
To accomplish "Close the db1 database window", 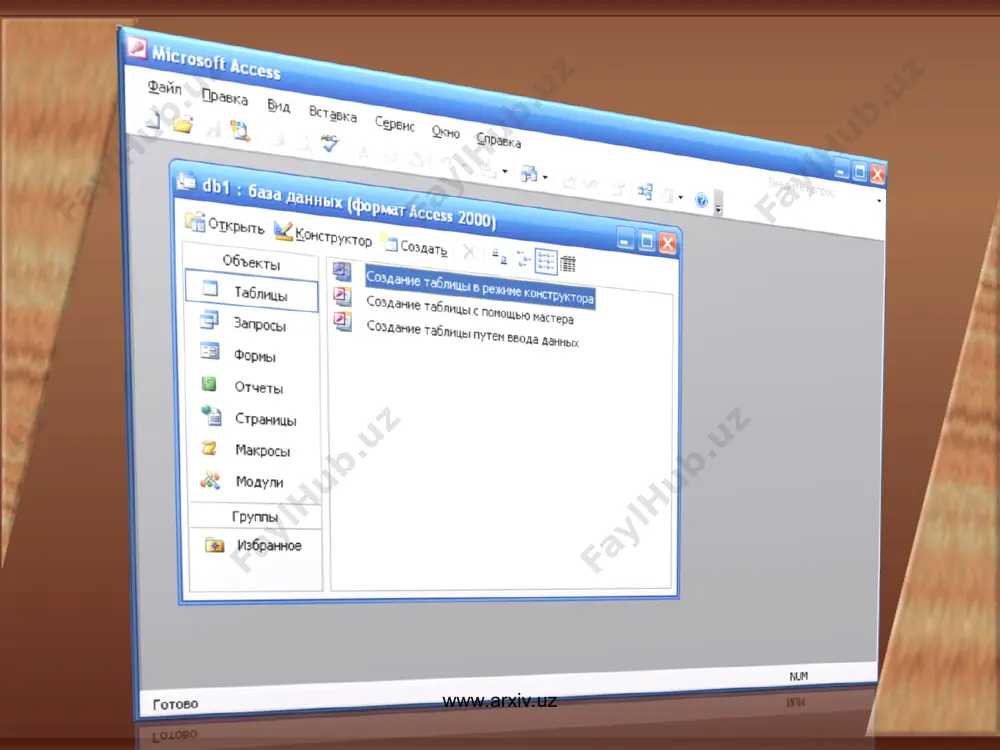I will coord(668,244).
